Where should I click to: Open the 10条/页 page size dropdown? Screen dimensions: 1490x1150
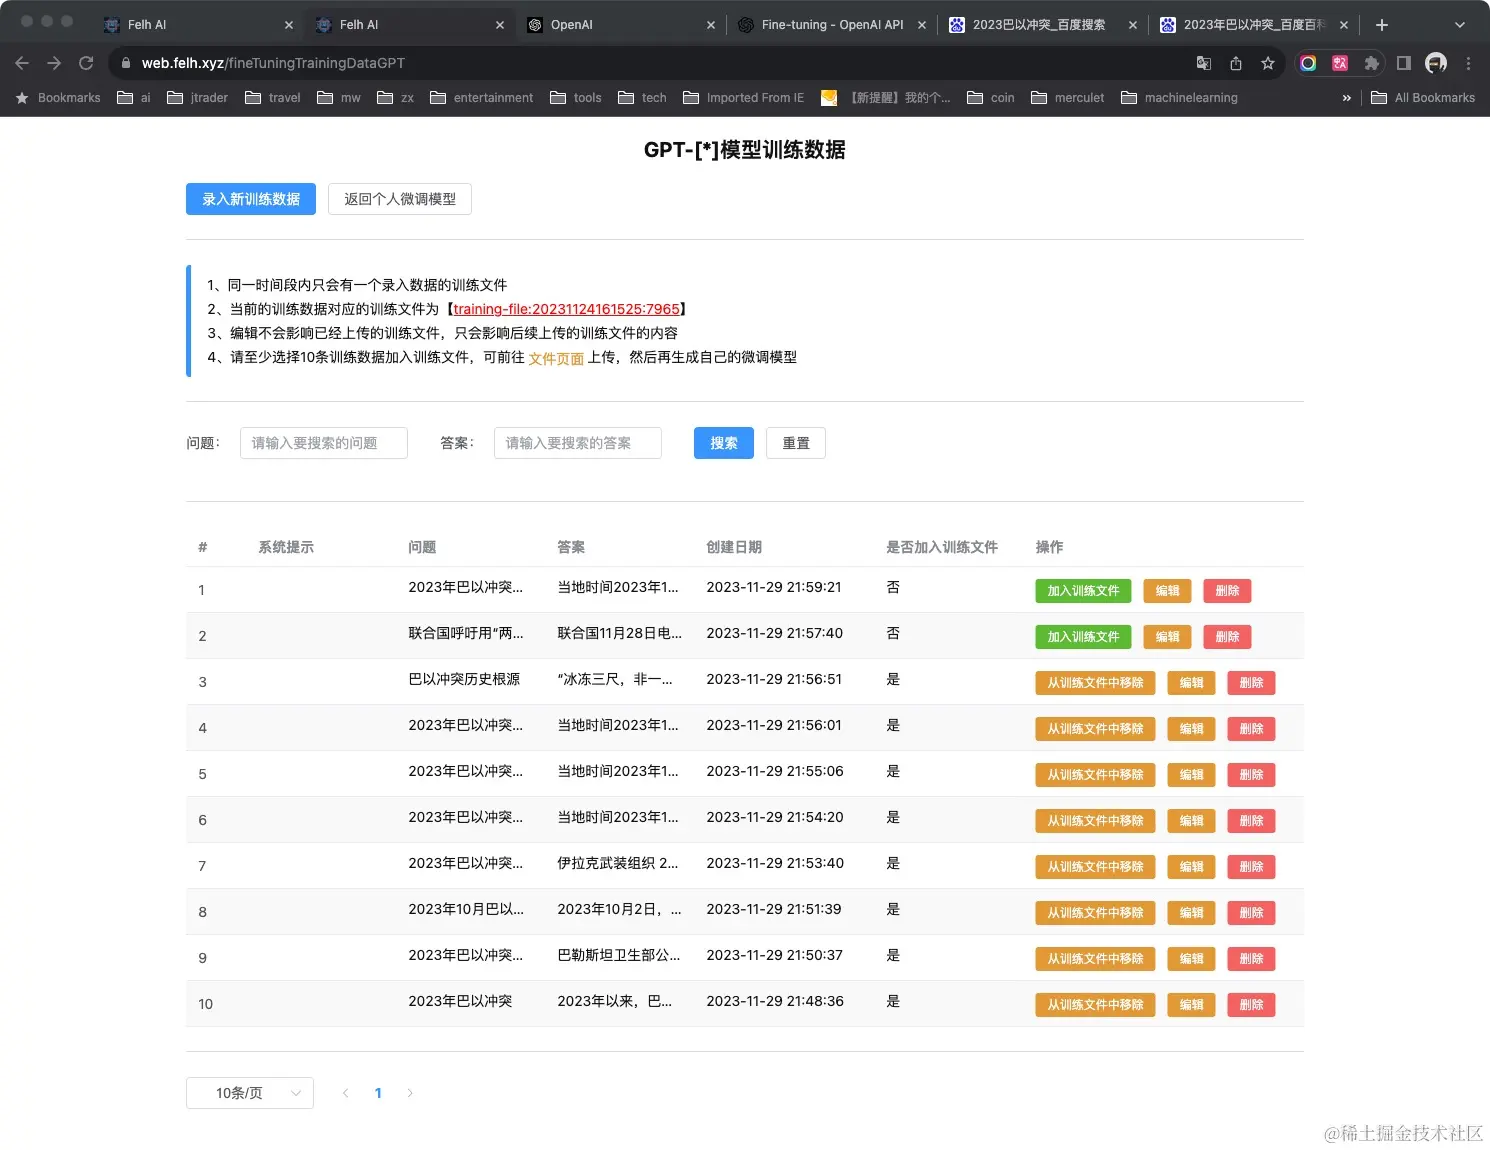click(249, 1092)
